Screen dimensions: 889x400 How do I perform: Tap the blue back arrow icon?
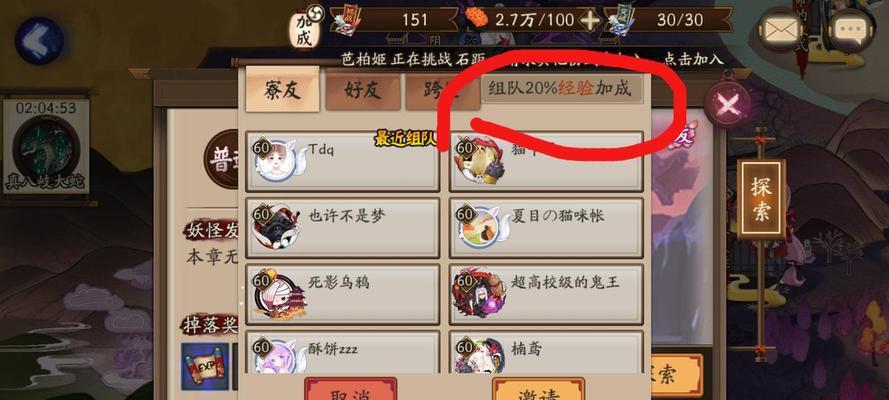39,40
